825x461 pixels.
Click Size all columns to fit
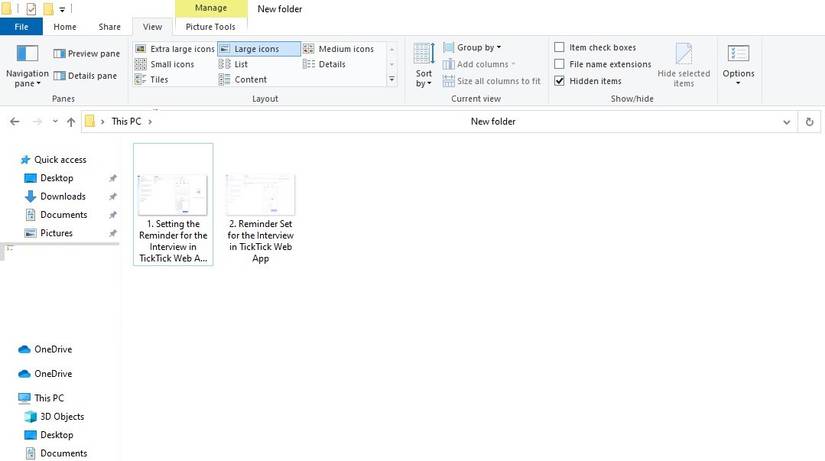click(491, 81)
